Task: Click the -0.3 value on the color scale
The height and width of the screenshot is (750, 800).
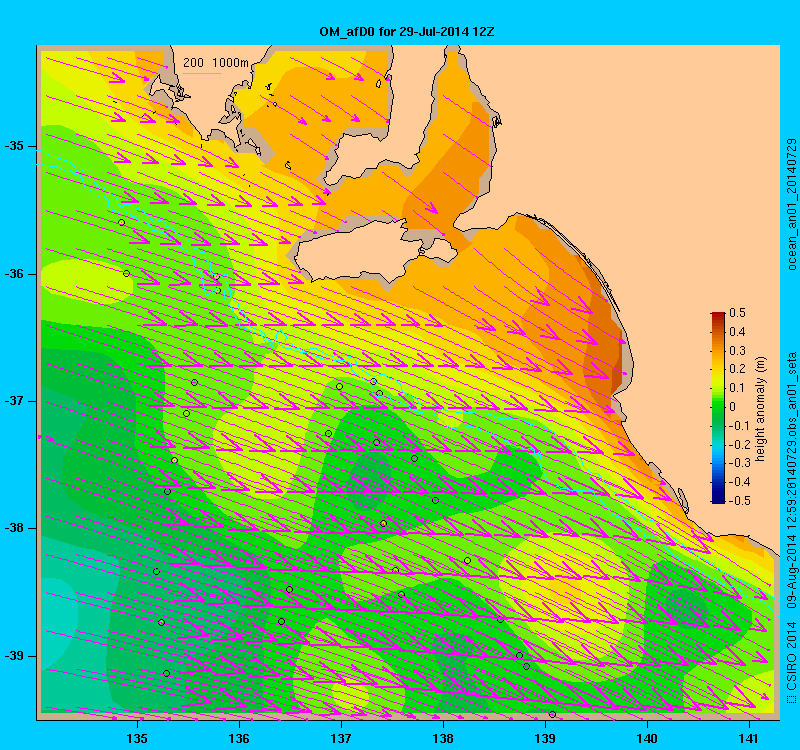Action: pyautogui.click(x=740, y=463)
